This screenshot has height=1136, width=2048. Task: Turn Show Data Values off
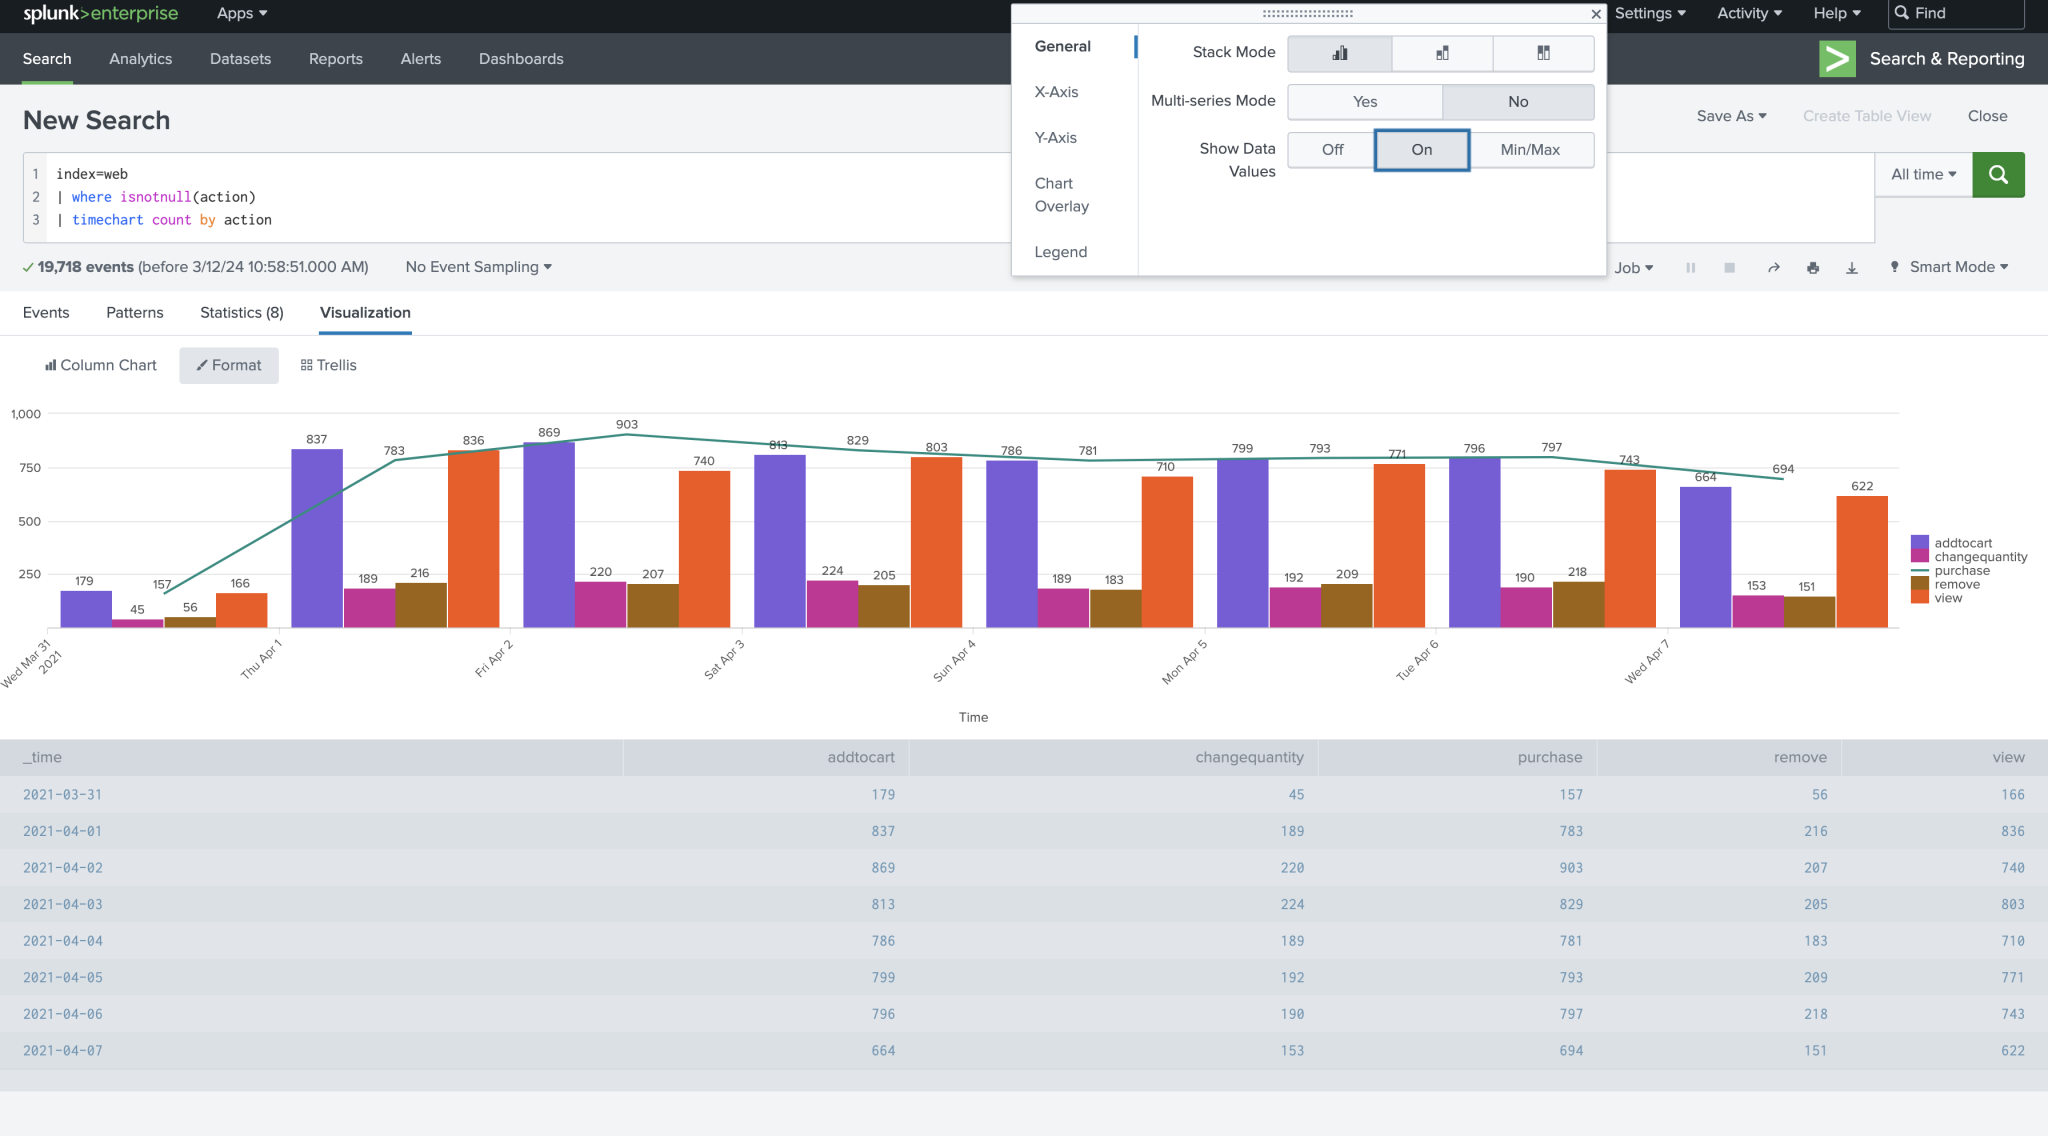1330,149
